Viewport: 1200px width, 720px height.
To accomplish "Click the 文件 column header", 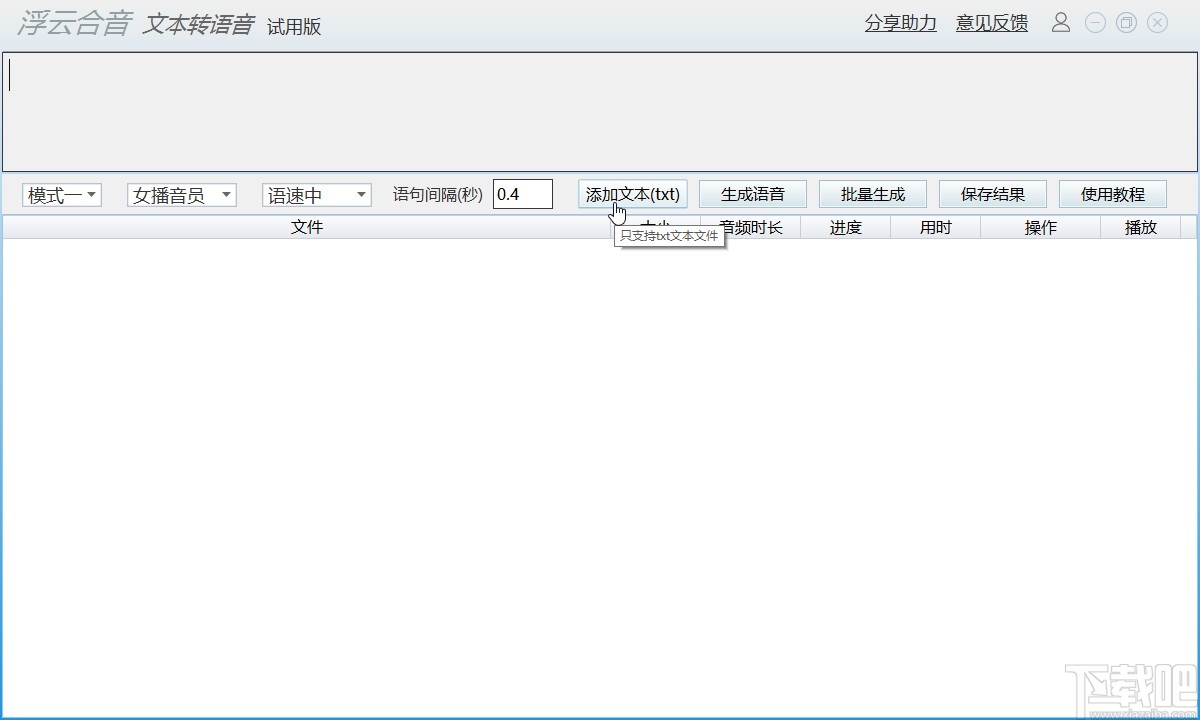I will [x=307, y=227].
